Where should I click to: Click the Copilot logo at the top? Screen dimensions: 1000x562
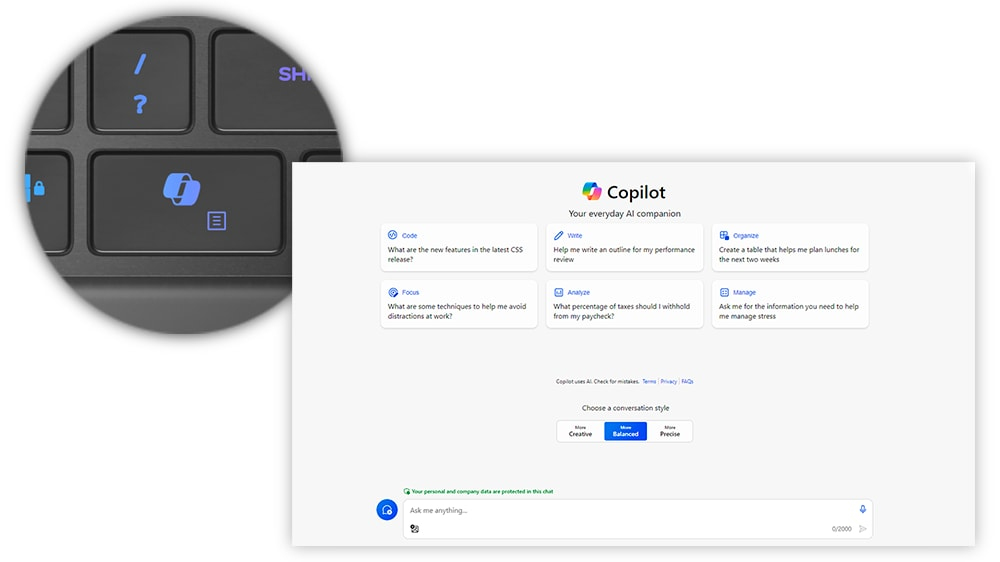click(592, 192)
